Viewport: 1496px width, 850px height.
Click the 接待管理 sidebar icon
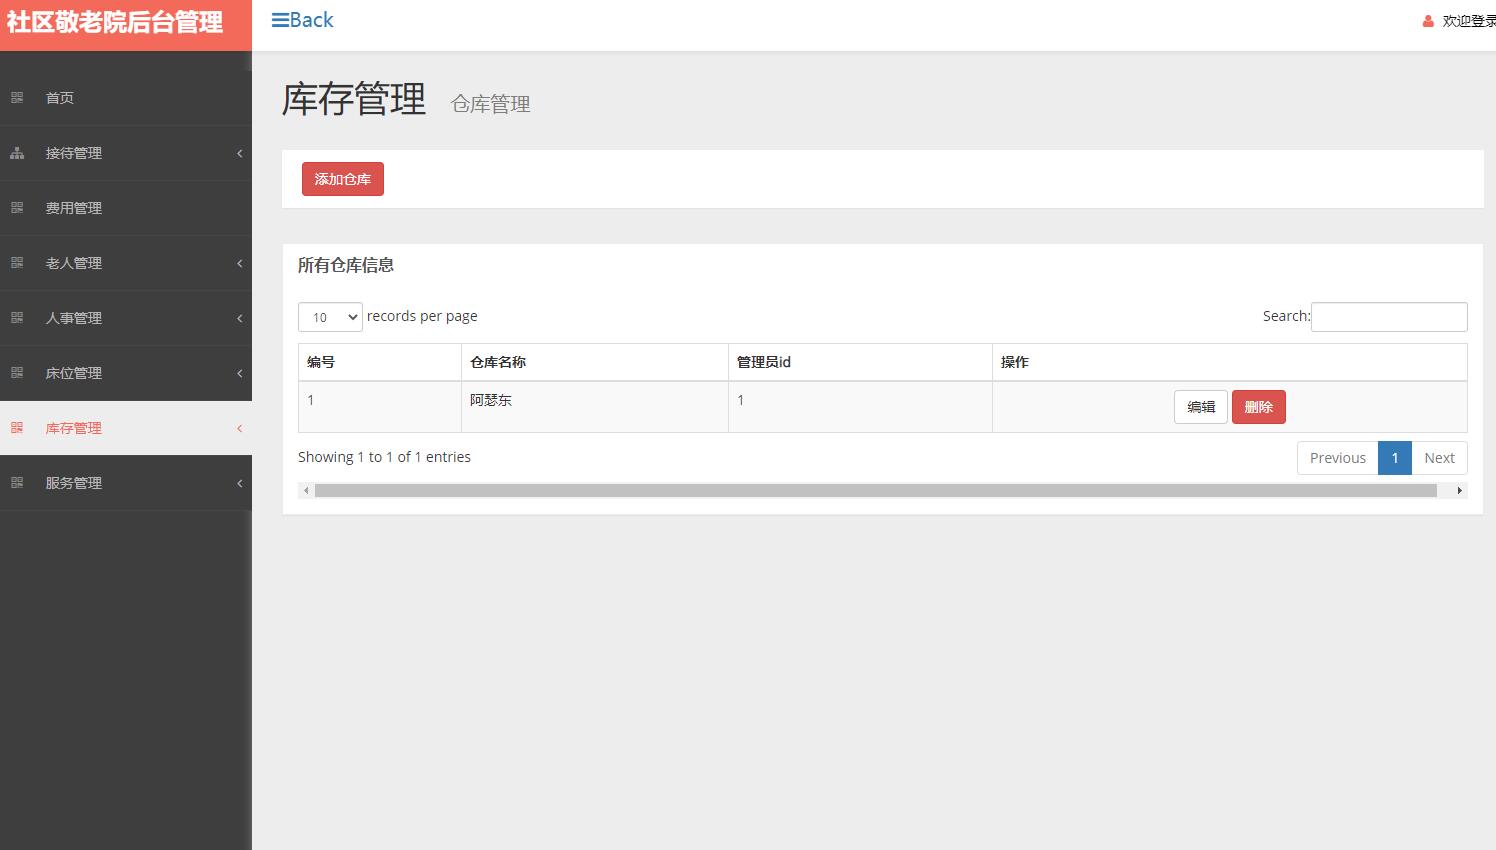[x=17, y=153]
